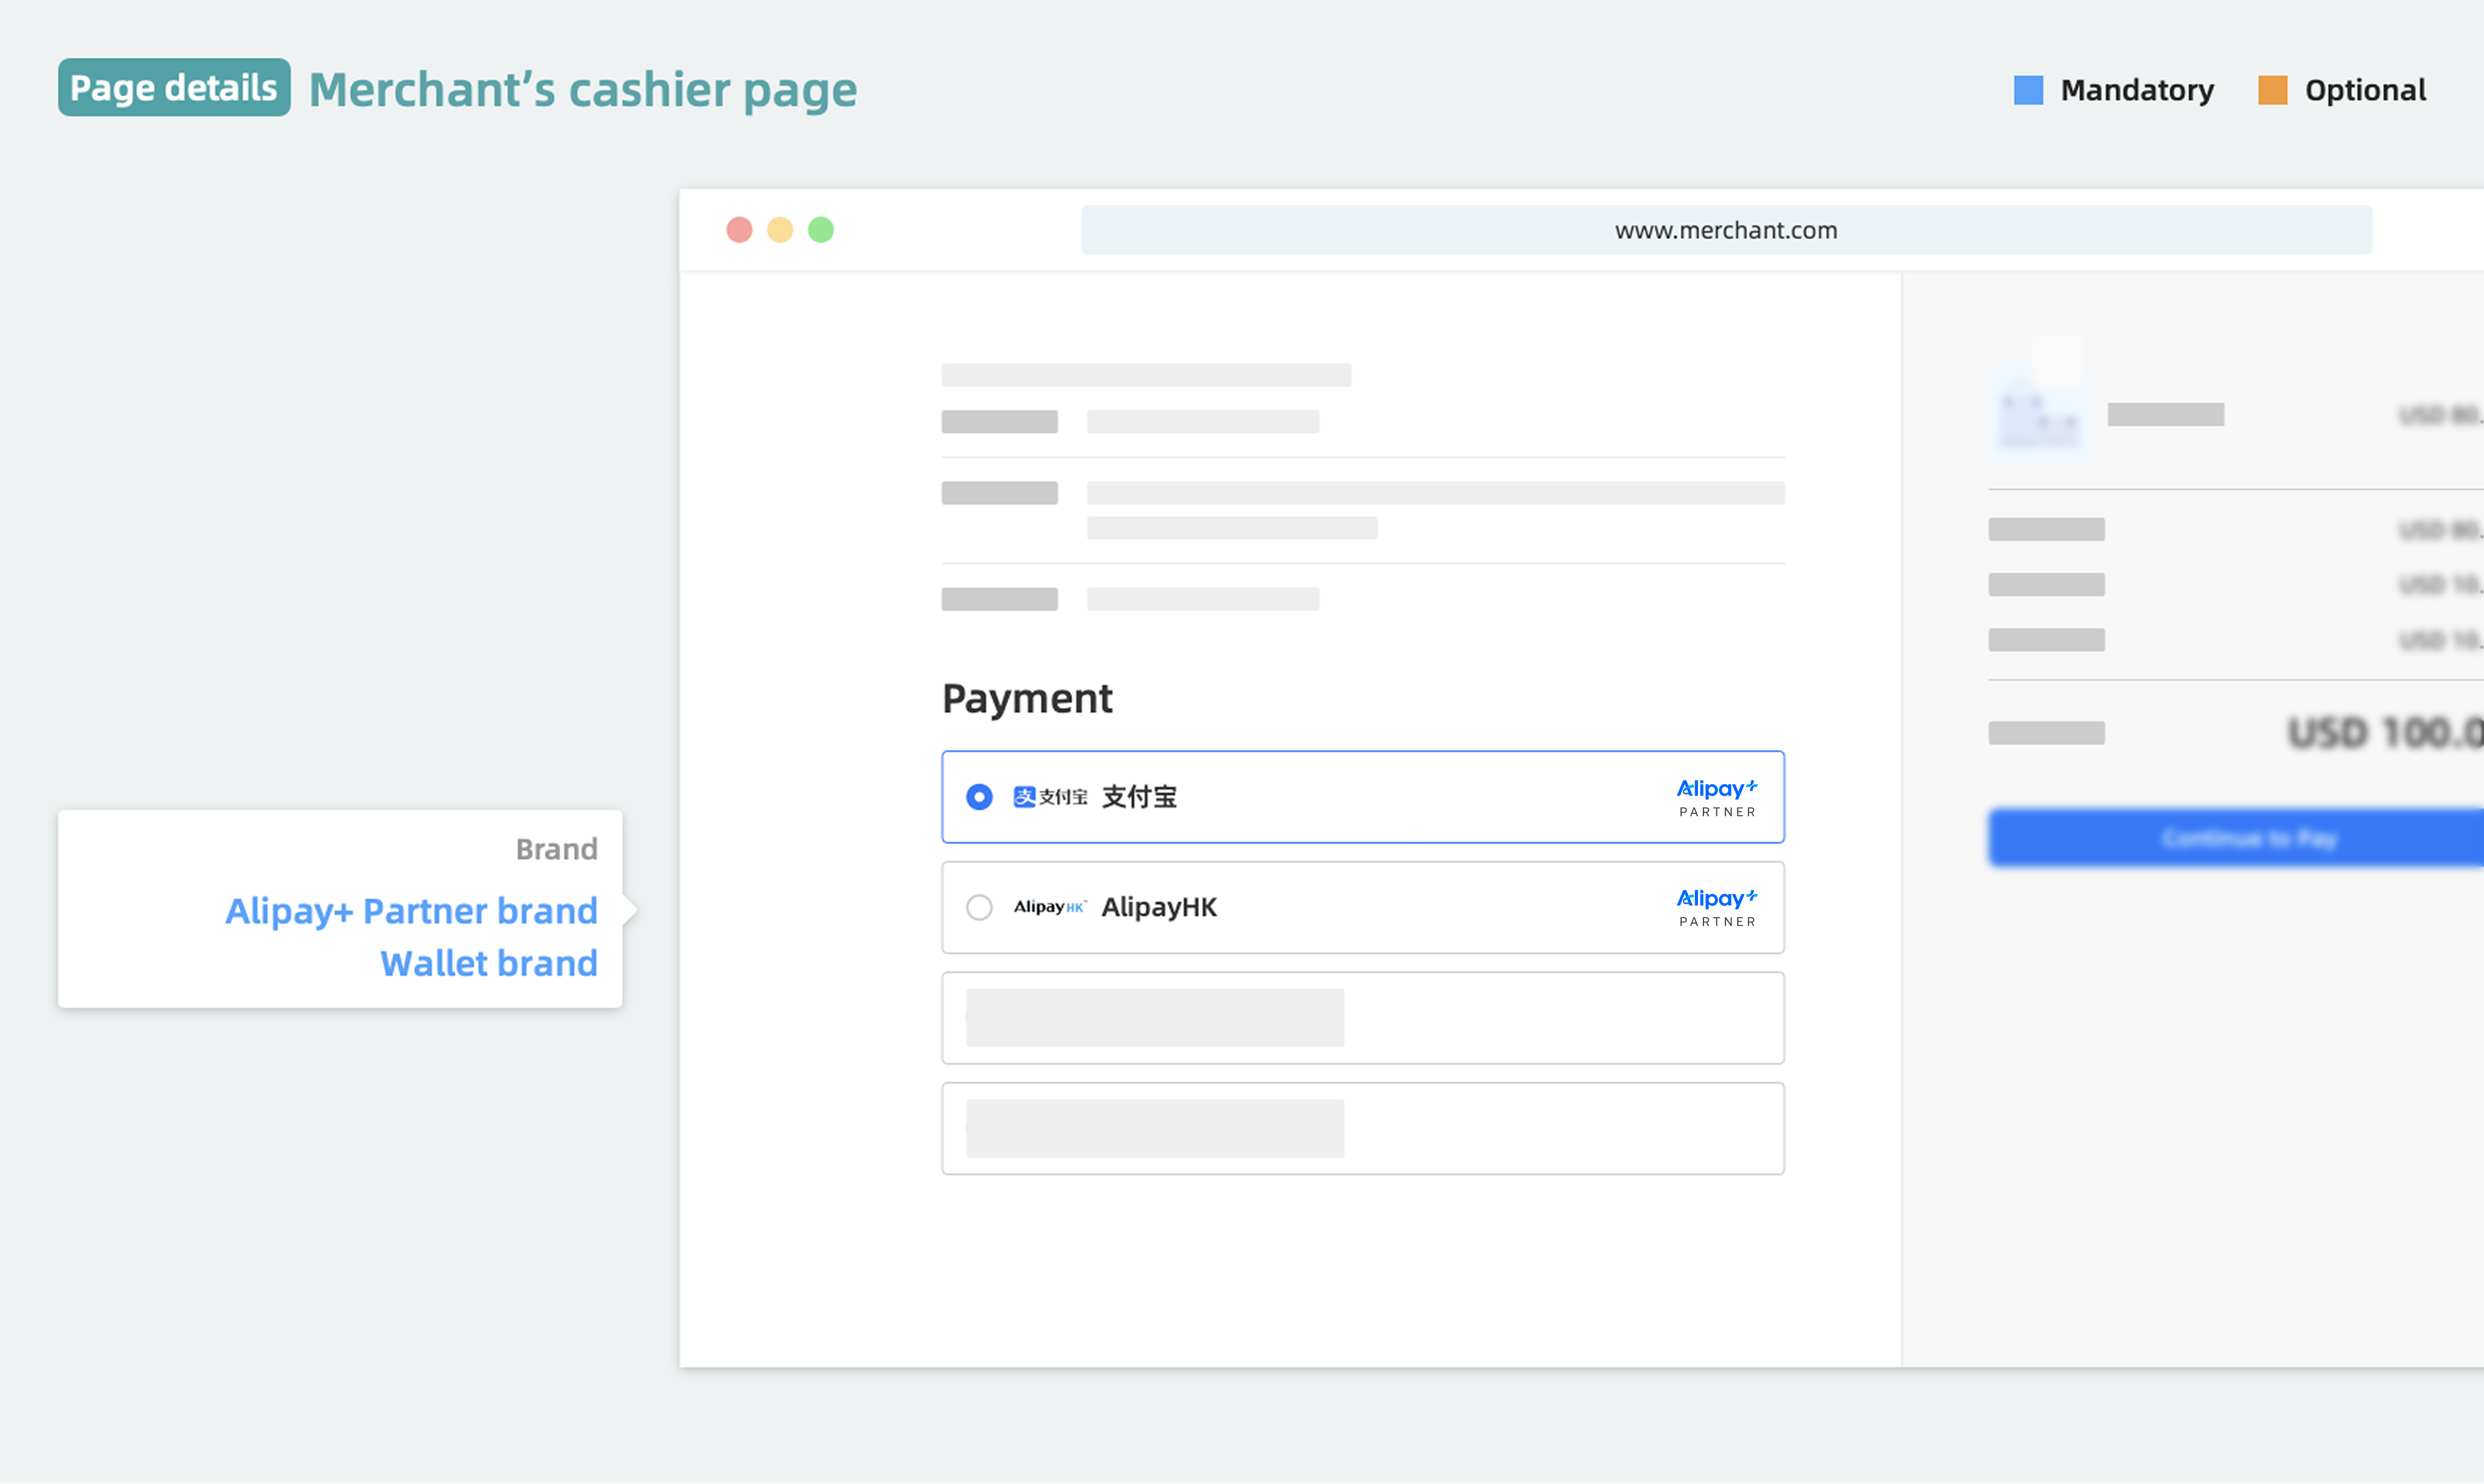
Task: Click the Page details badge
Action: point(173,87)
